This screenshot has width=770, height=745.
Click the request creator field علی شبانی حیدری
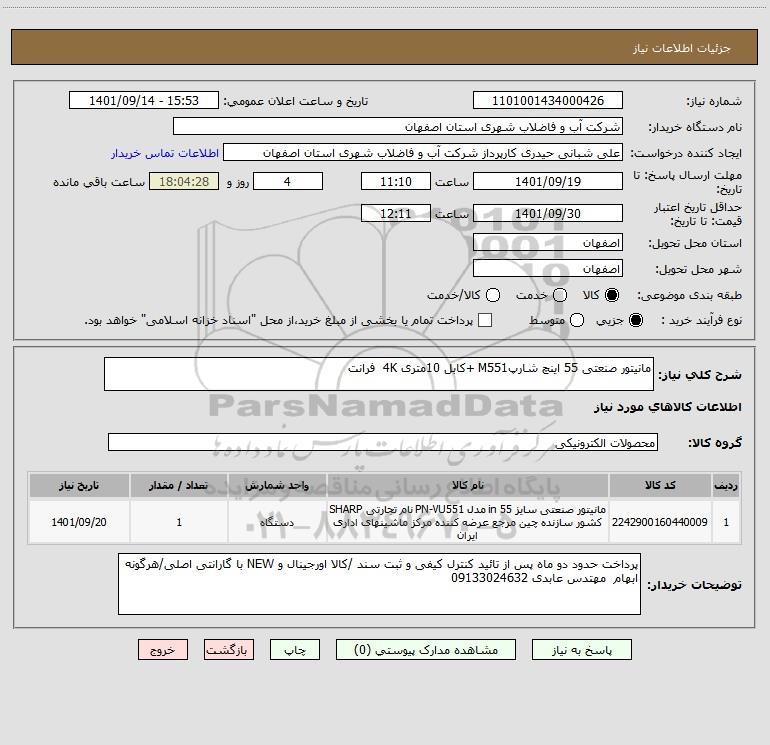[x=423, y=153]
